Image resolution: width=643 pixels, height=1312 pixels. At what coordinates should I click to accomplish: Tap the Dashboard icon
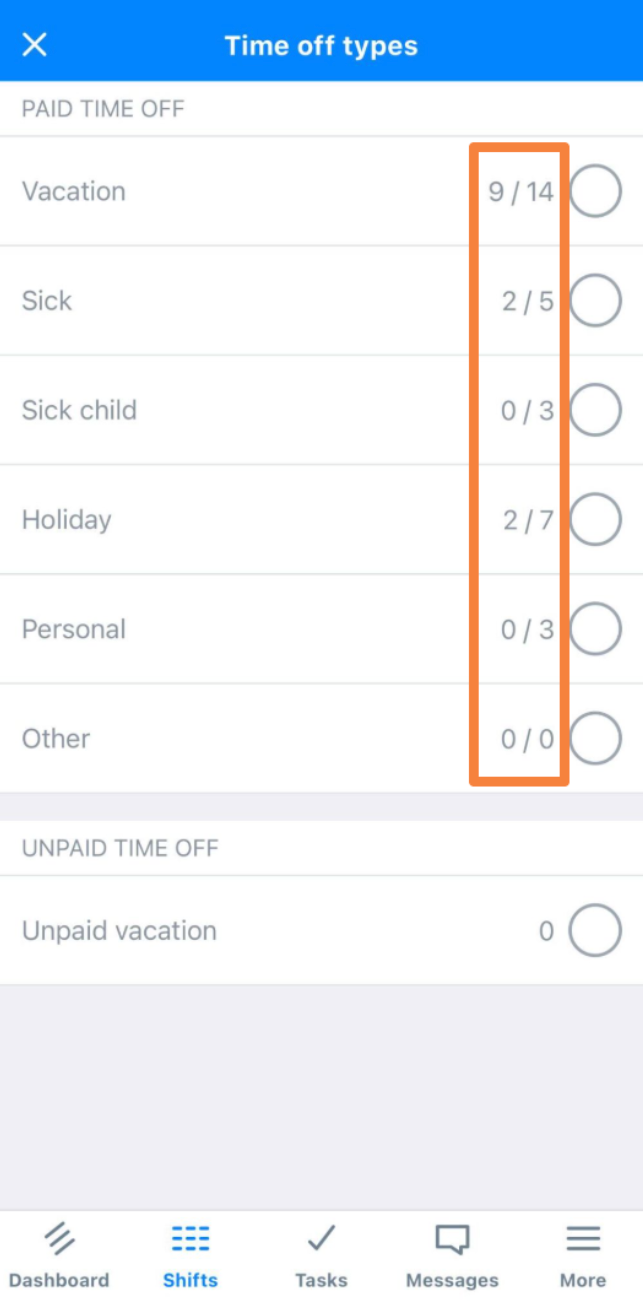click(x=59, y=1239)
